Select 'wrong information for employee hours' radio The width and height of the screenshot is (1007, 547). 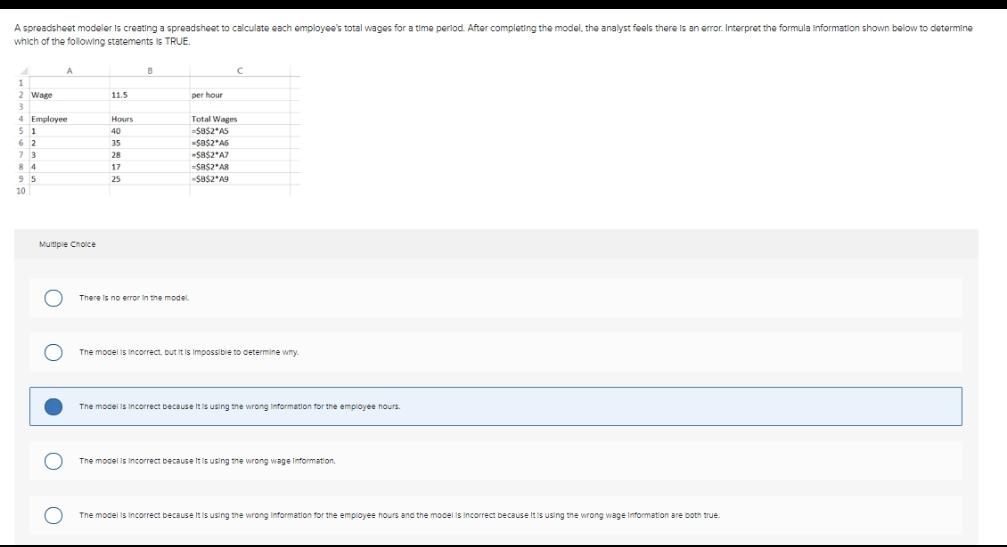coord(53,406)
